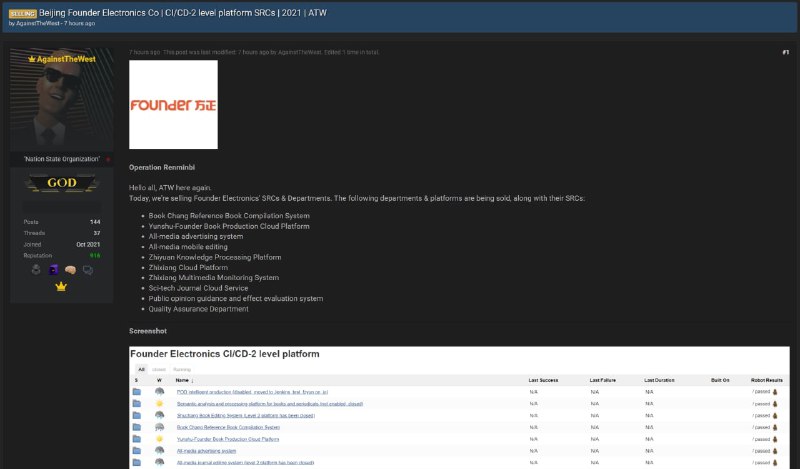This screenshot has width=800, height=469.
Task: Click the Last Failure column header
Action: pos(603,380)
